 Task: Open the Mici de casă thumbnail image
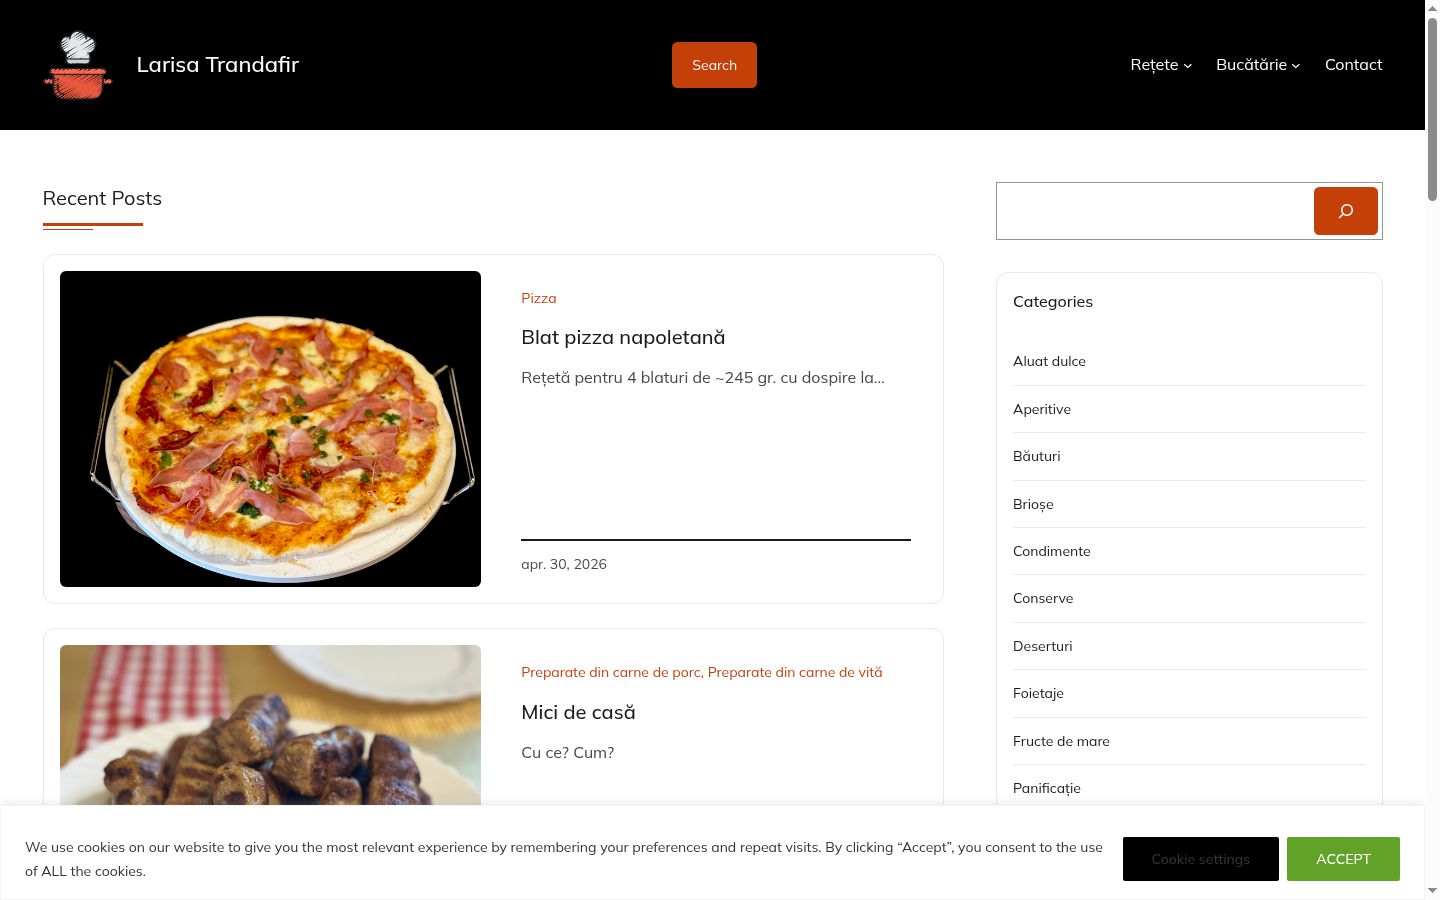point(270,725)
